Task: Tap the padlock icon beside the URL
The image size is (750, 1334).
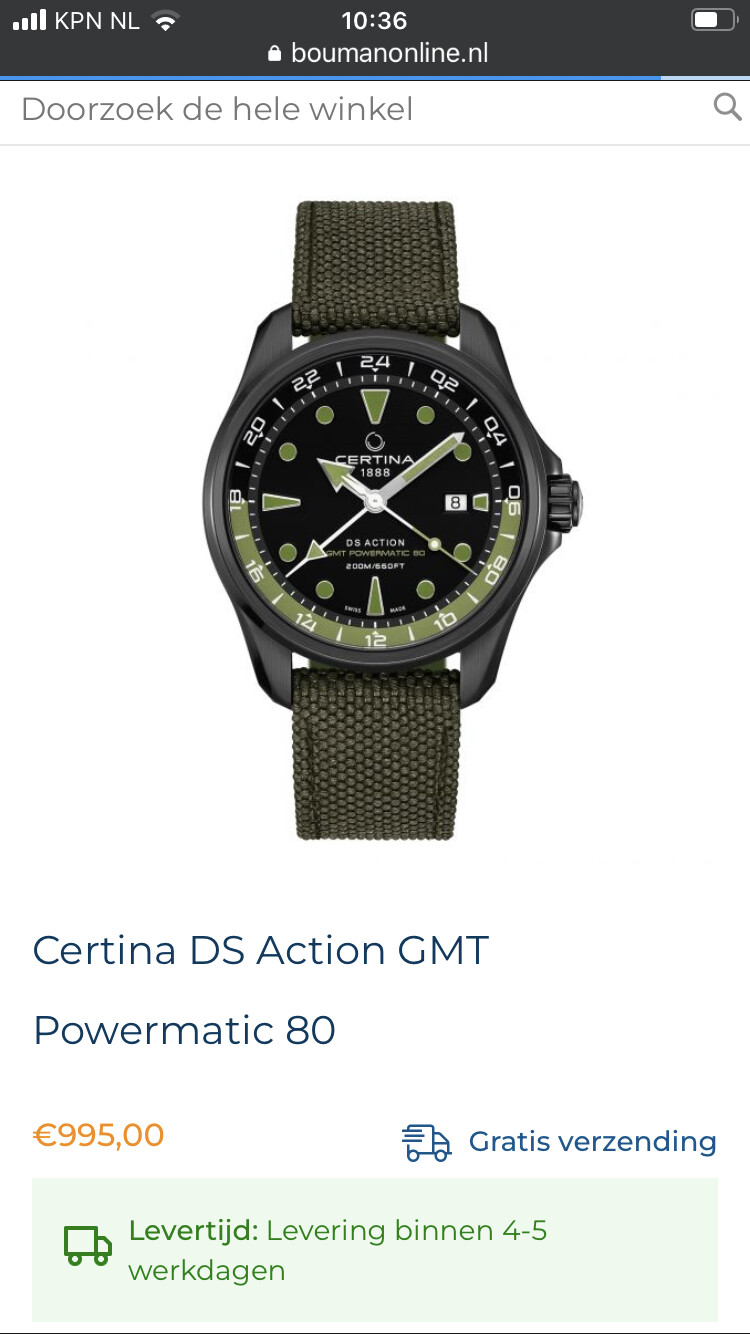Action: [275, 54]
